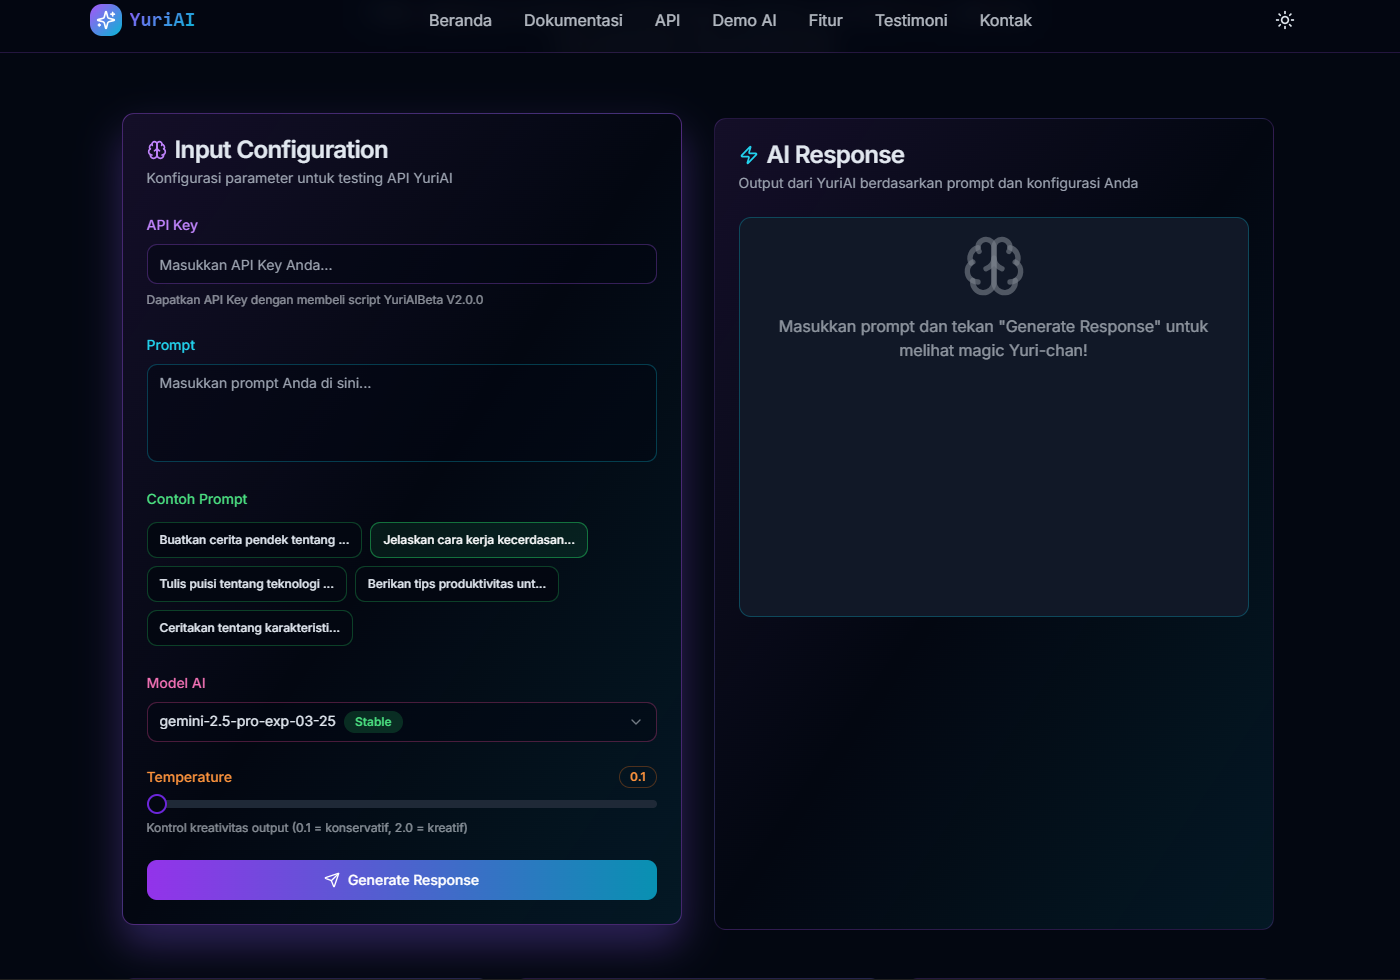Click inside the API Key input field
This screenshot has height=980, width=1400.
(401, 264)
